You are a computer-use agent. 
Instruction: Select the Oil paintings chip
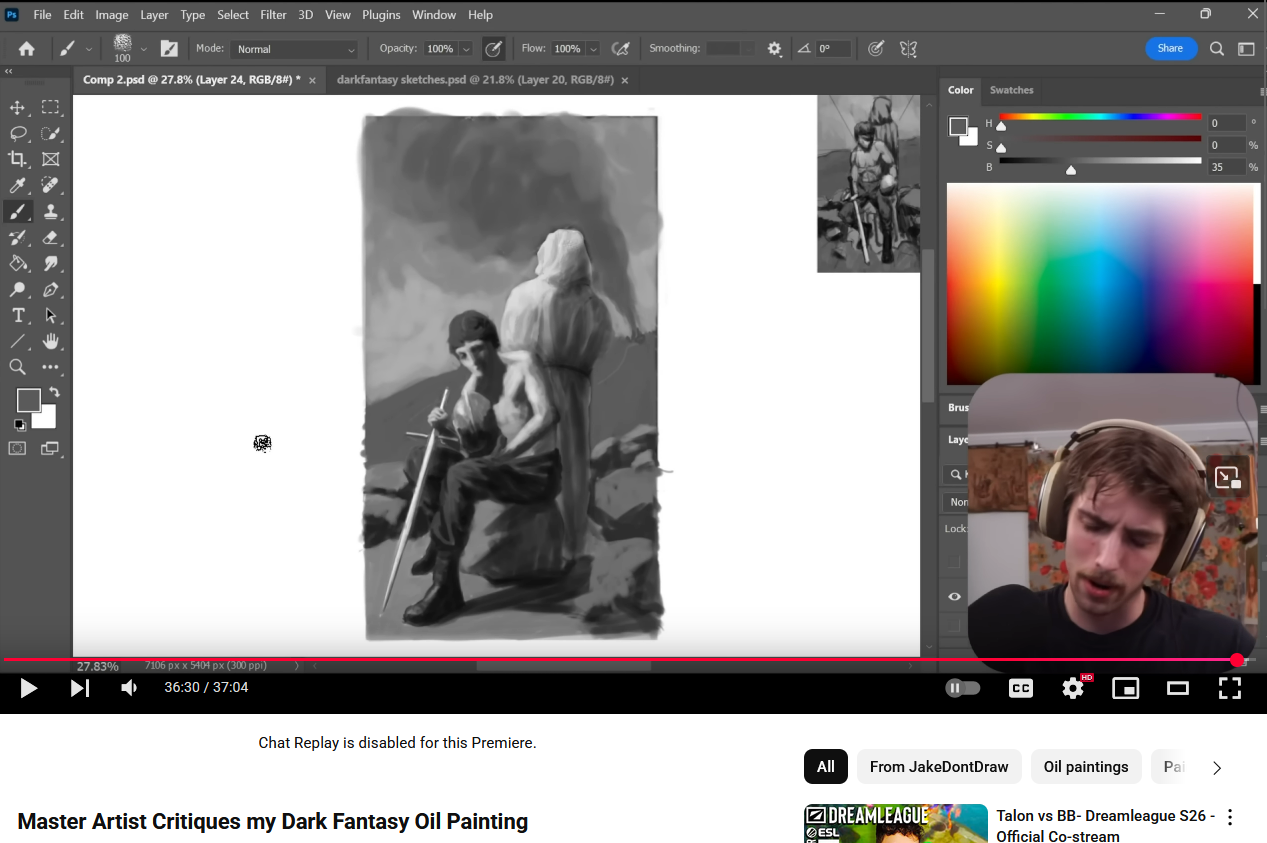(1086, 767)
